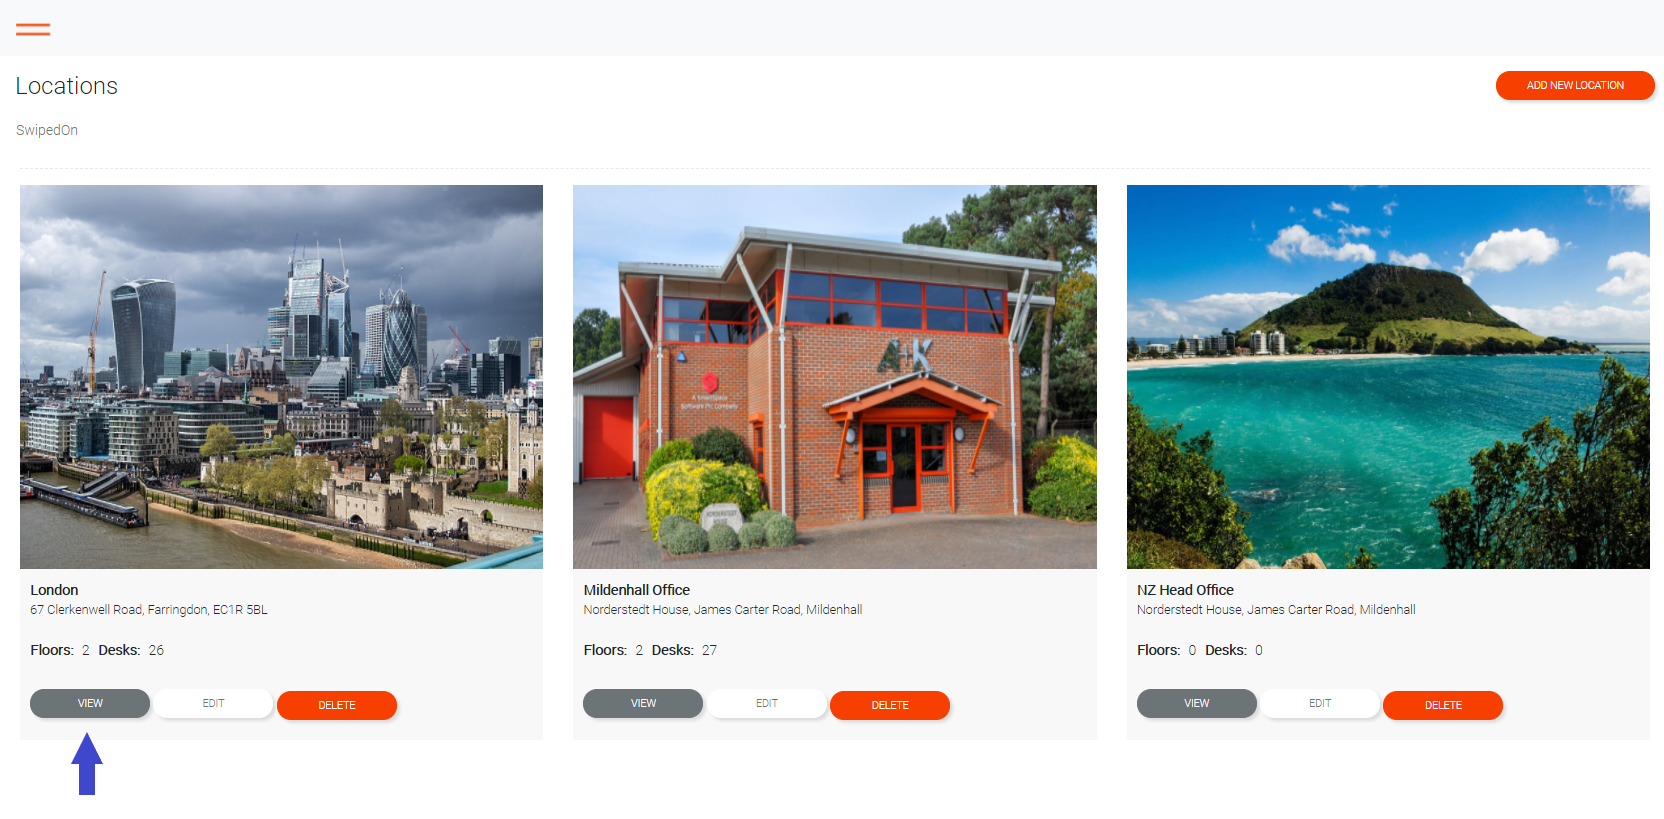View the London location
Image resolution: width=1664 pixels, height=819 pixels.
point(90,703)
